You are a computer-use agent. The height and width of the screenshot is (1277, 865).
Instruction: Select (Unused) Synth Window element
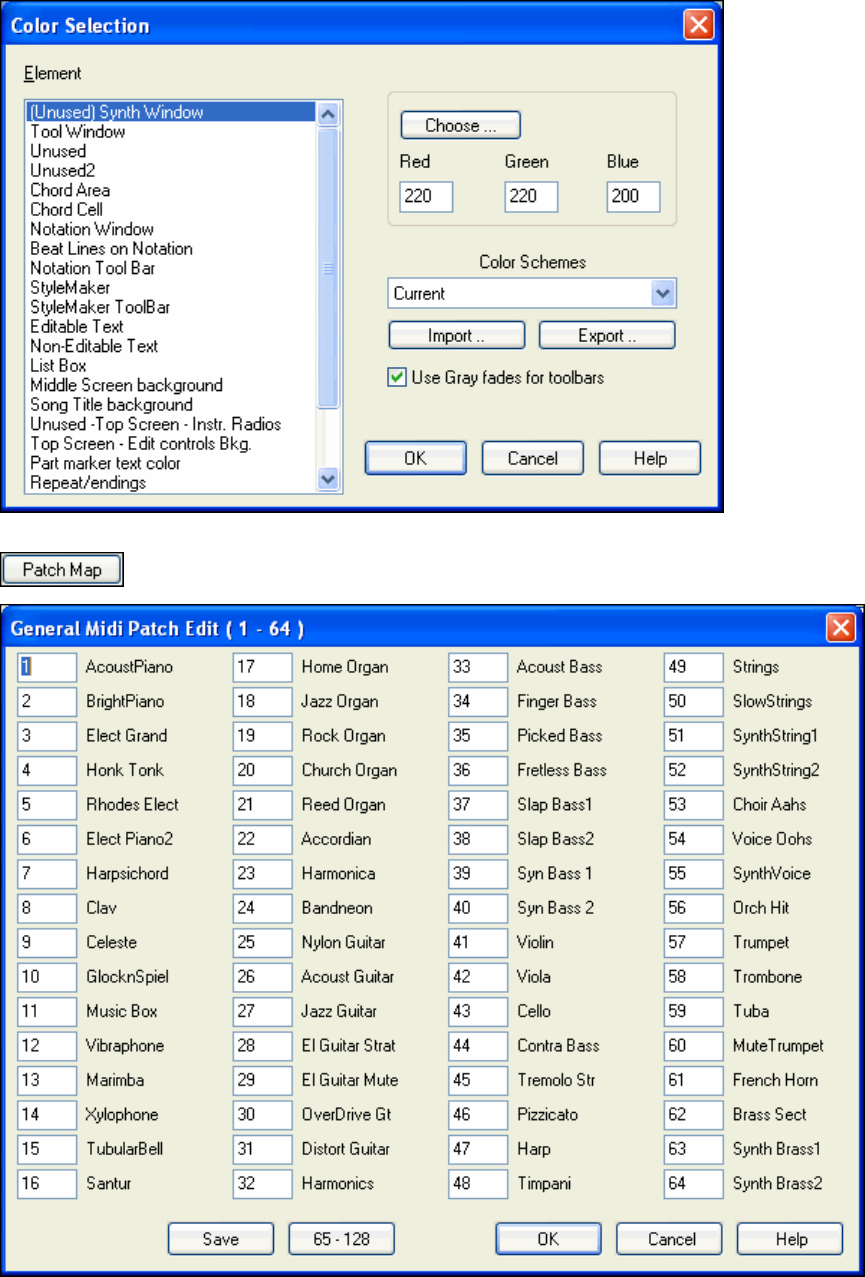point(171,112)
